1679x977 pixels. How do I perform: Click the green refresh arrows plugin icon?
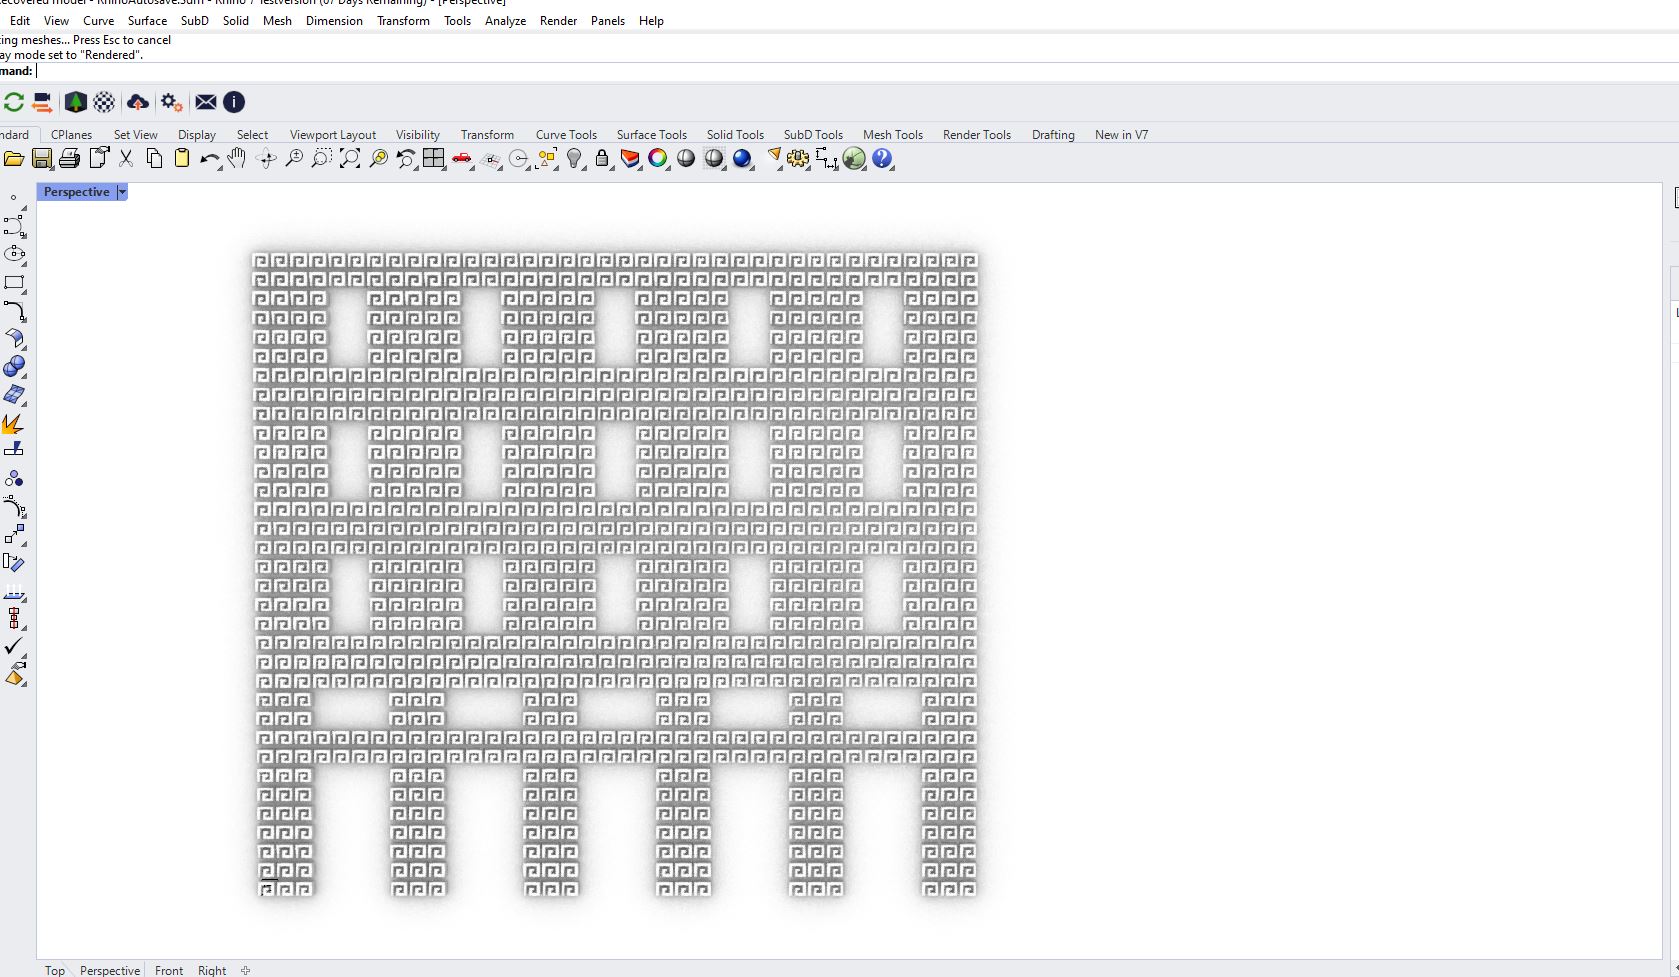[x=14, y=102]
